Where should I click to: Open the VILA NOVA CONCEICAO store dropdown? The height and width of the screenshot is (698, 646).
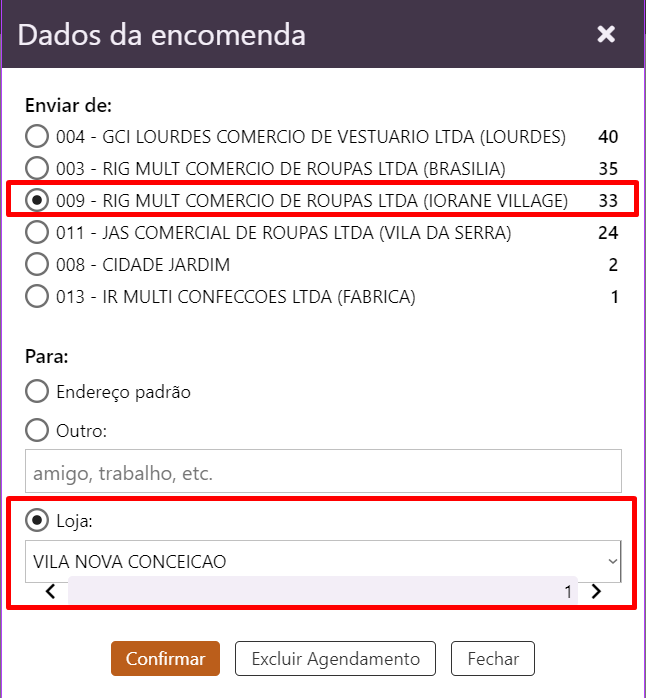(x=310, y=561)
